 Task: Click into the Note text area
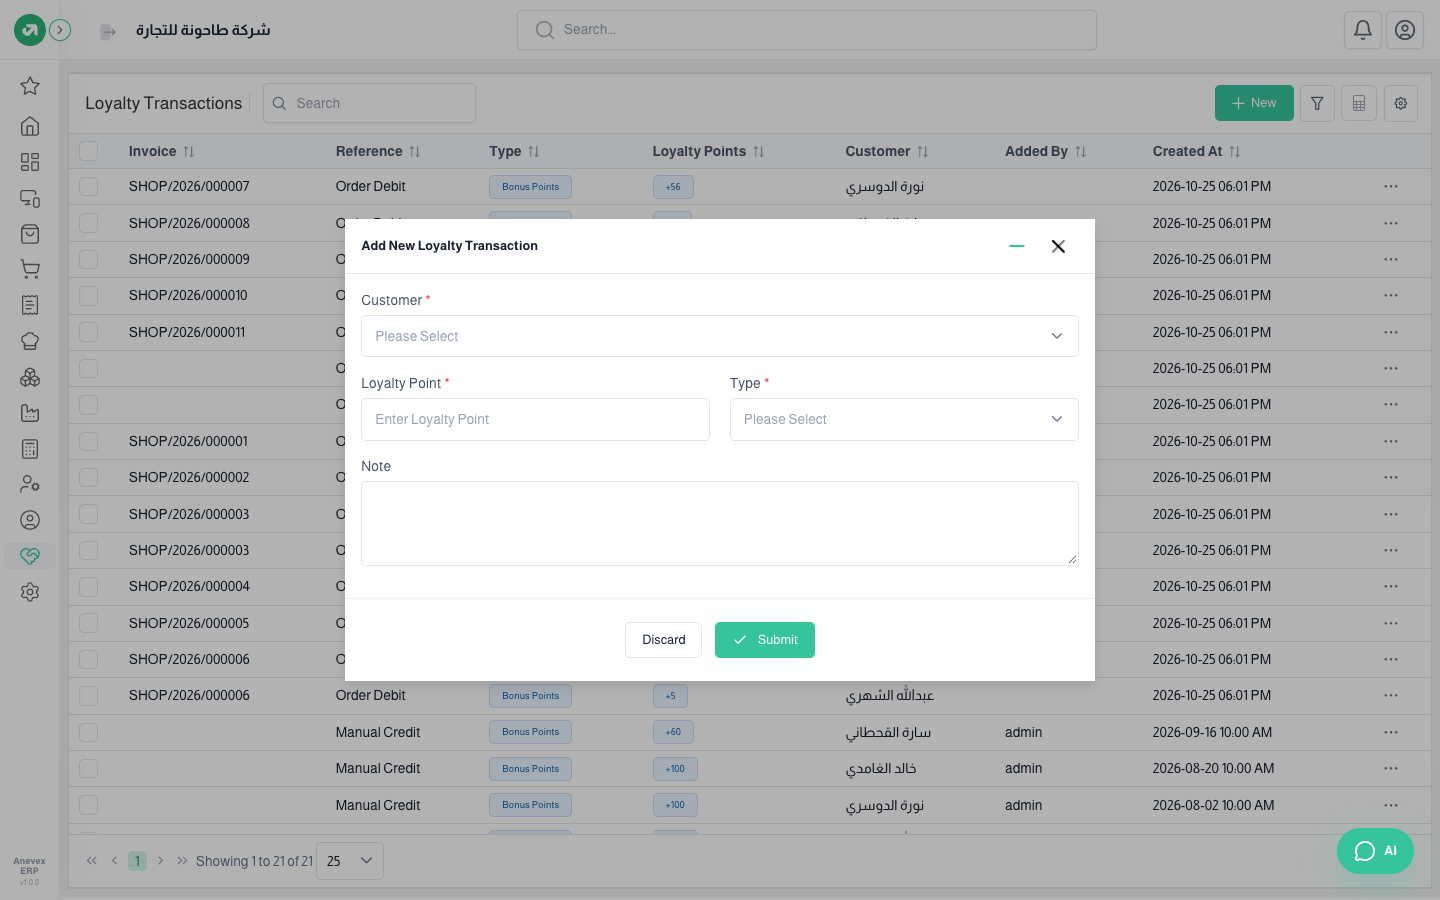coord(720,523)
